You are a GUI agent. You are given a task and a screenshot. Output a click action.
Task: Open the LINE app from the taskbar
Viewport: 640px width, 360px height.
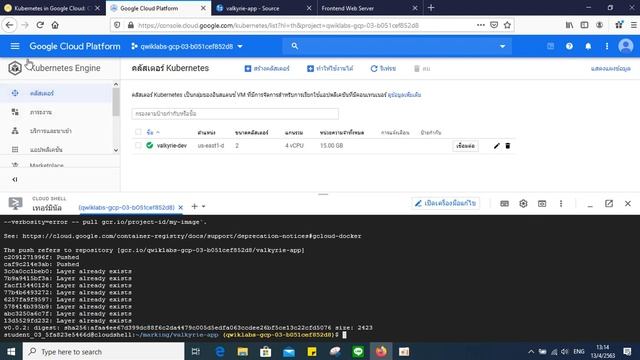[358, 351]
